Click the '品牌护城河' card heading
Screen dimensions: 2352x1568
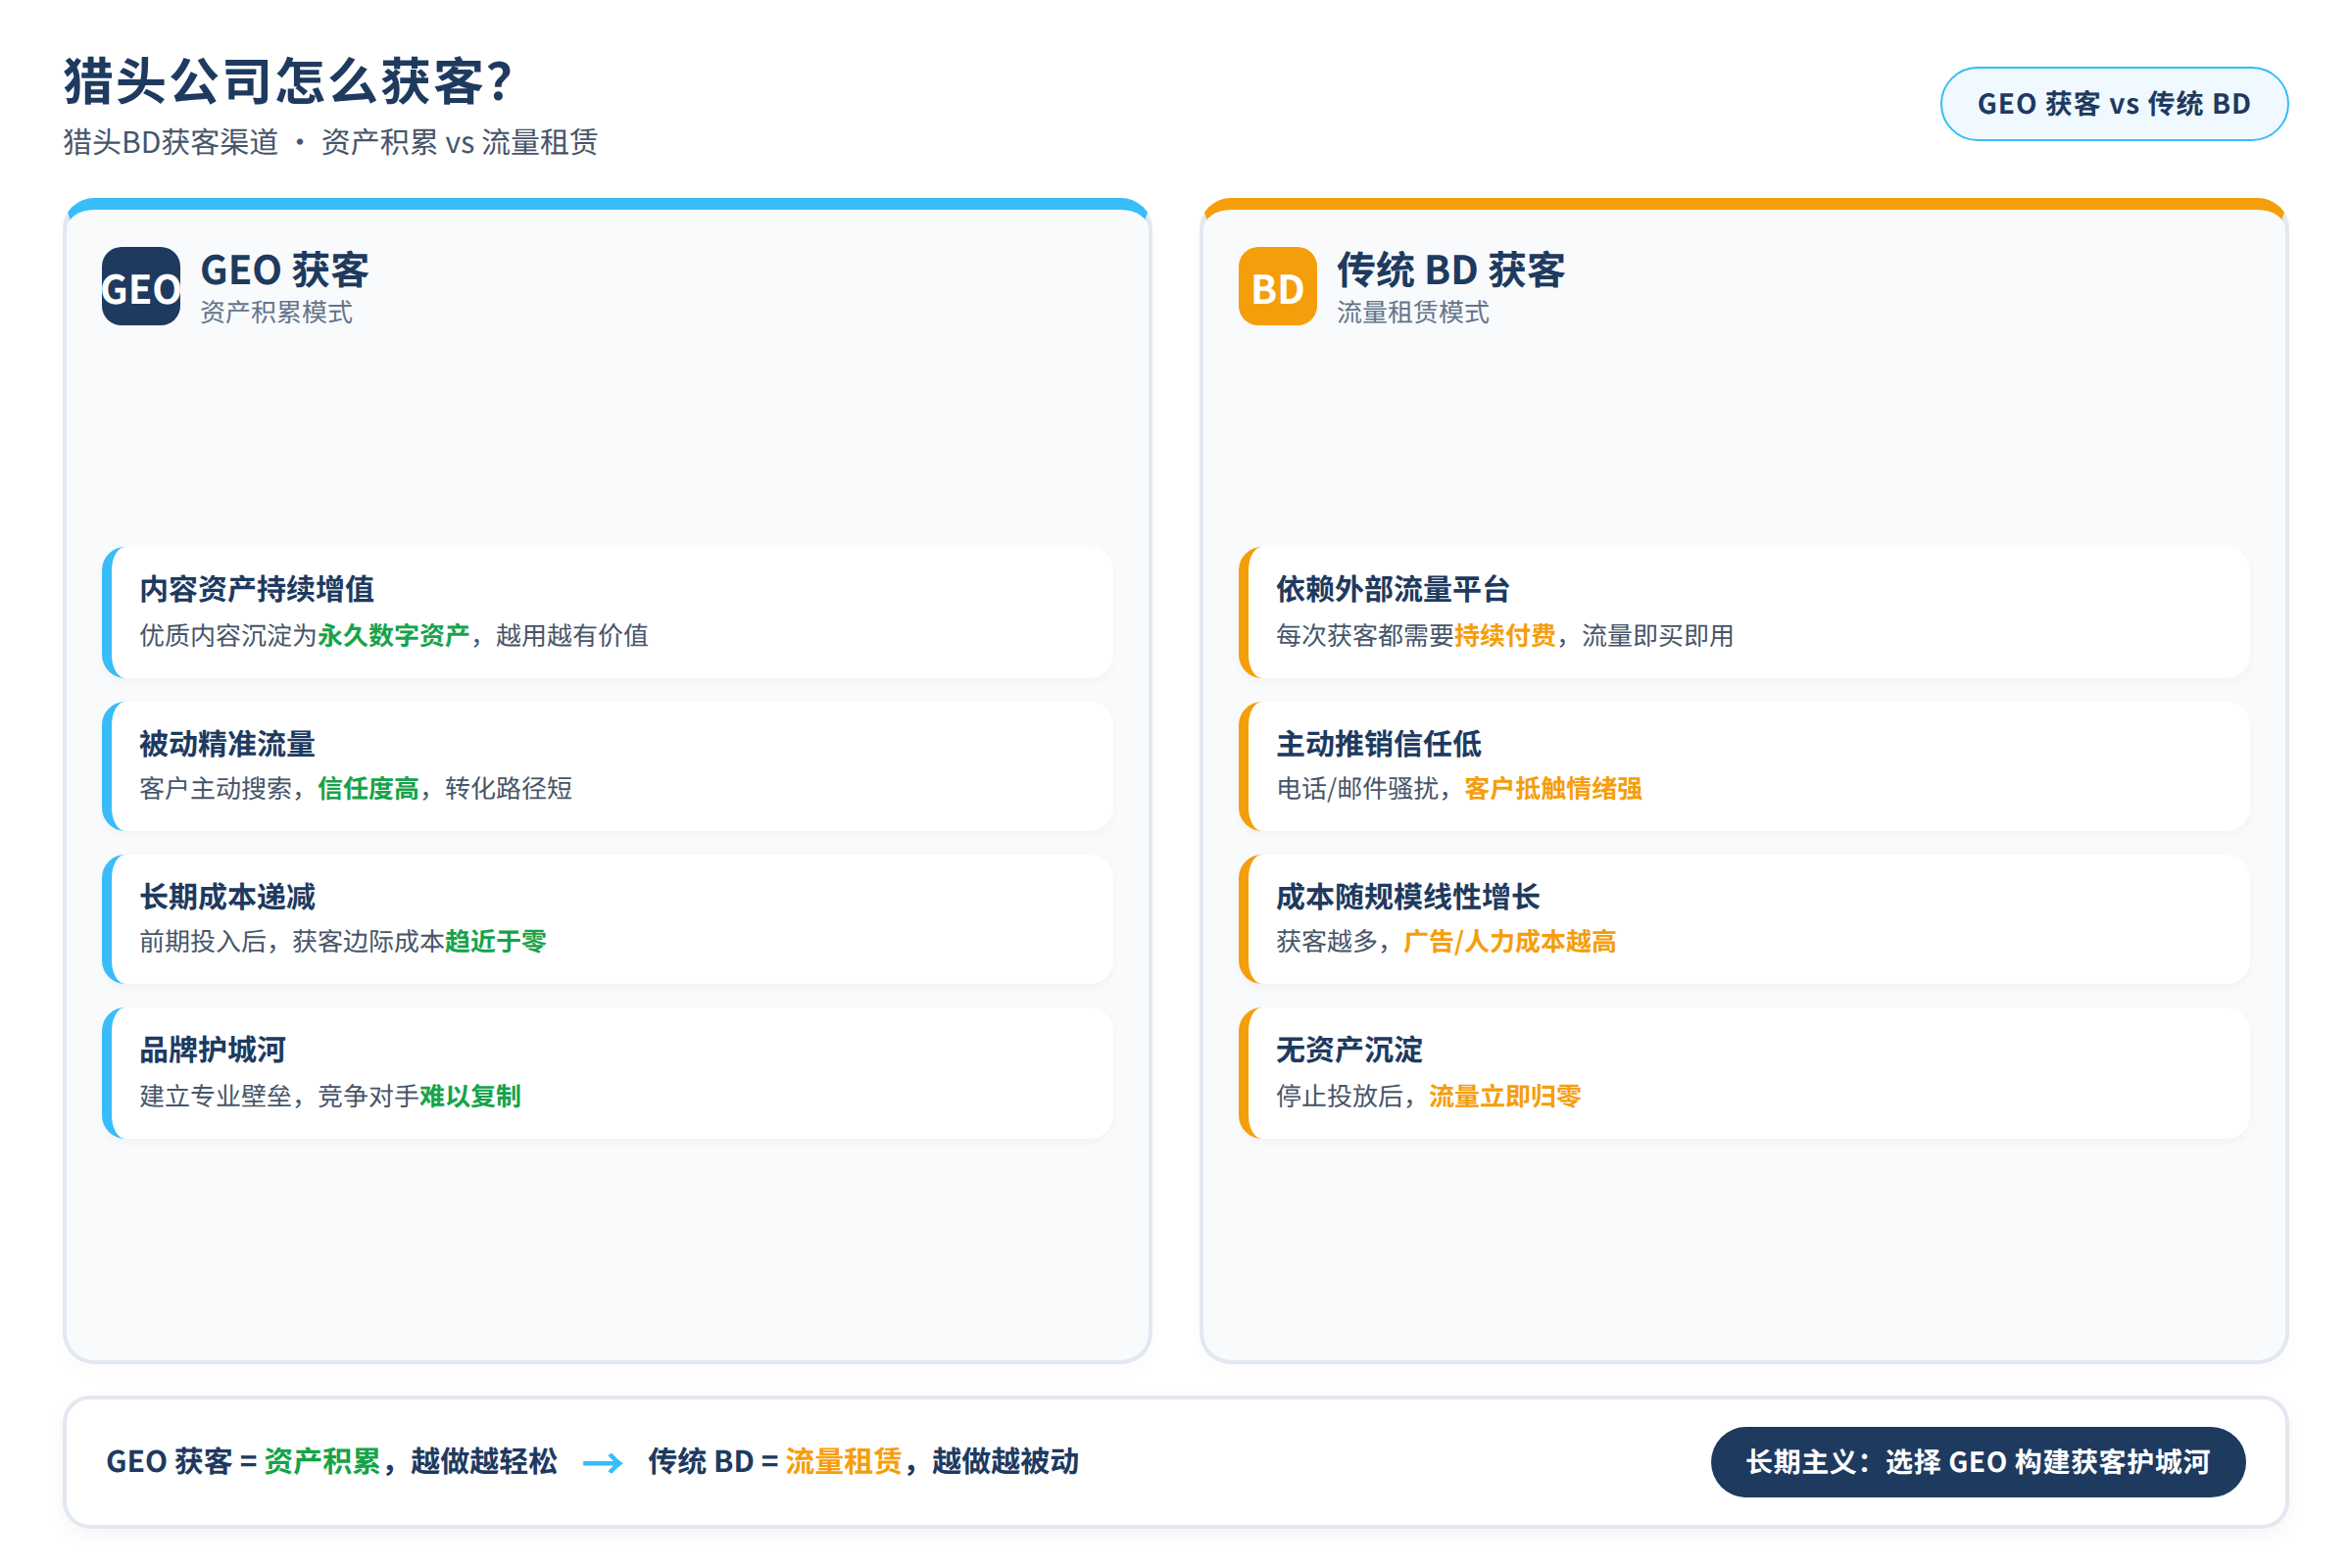[x=213, y=1050]
